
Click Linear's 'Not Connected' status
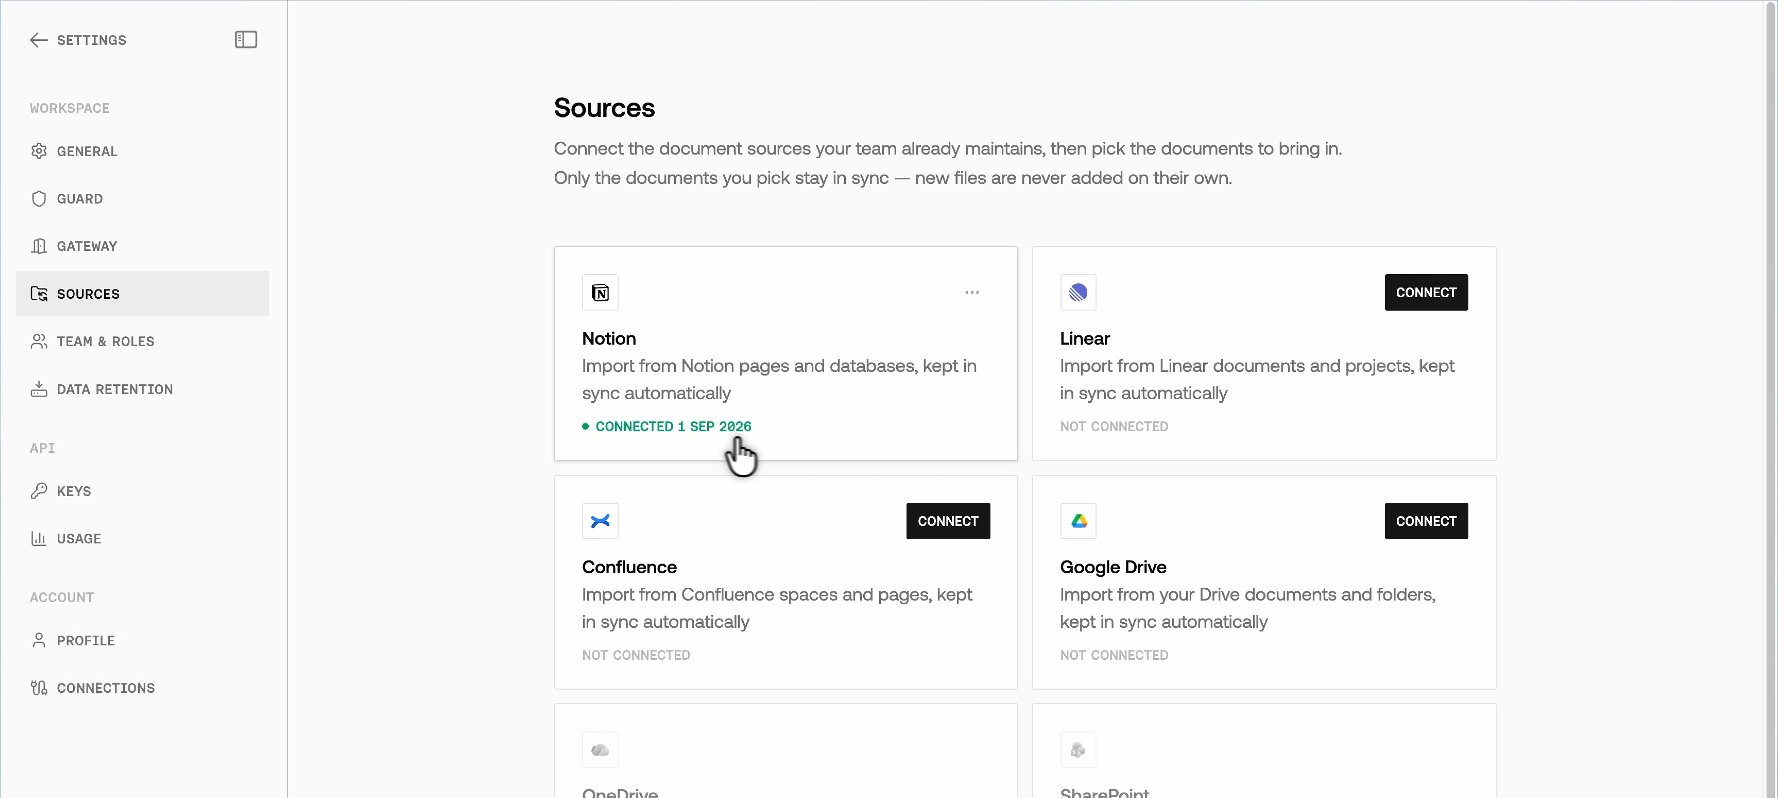pos(1114,426)
